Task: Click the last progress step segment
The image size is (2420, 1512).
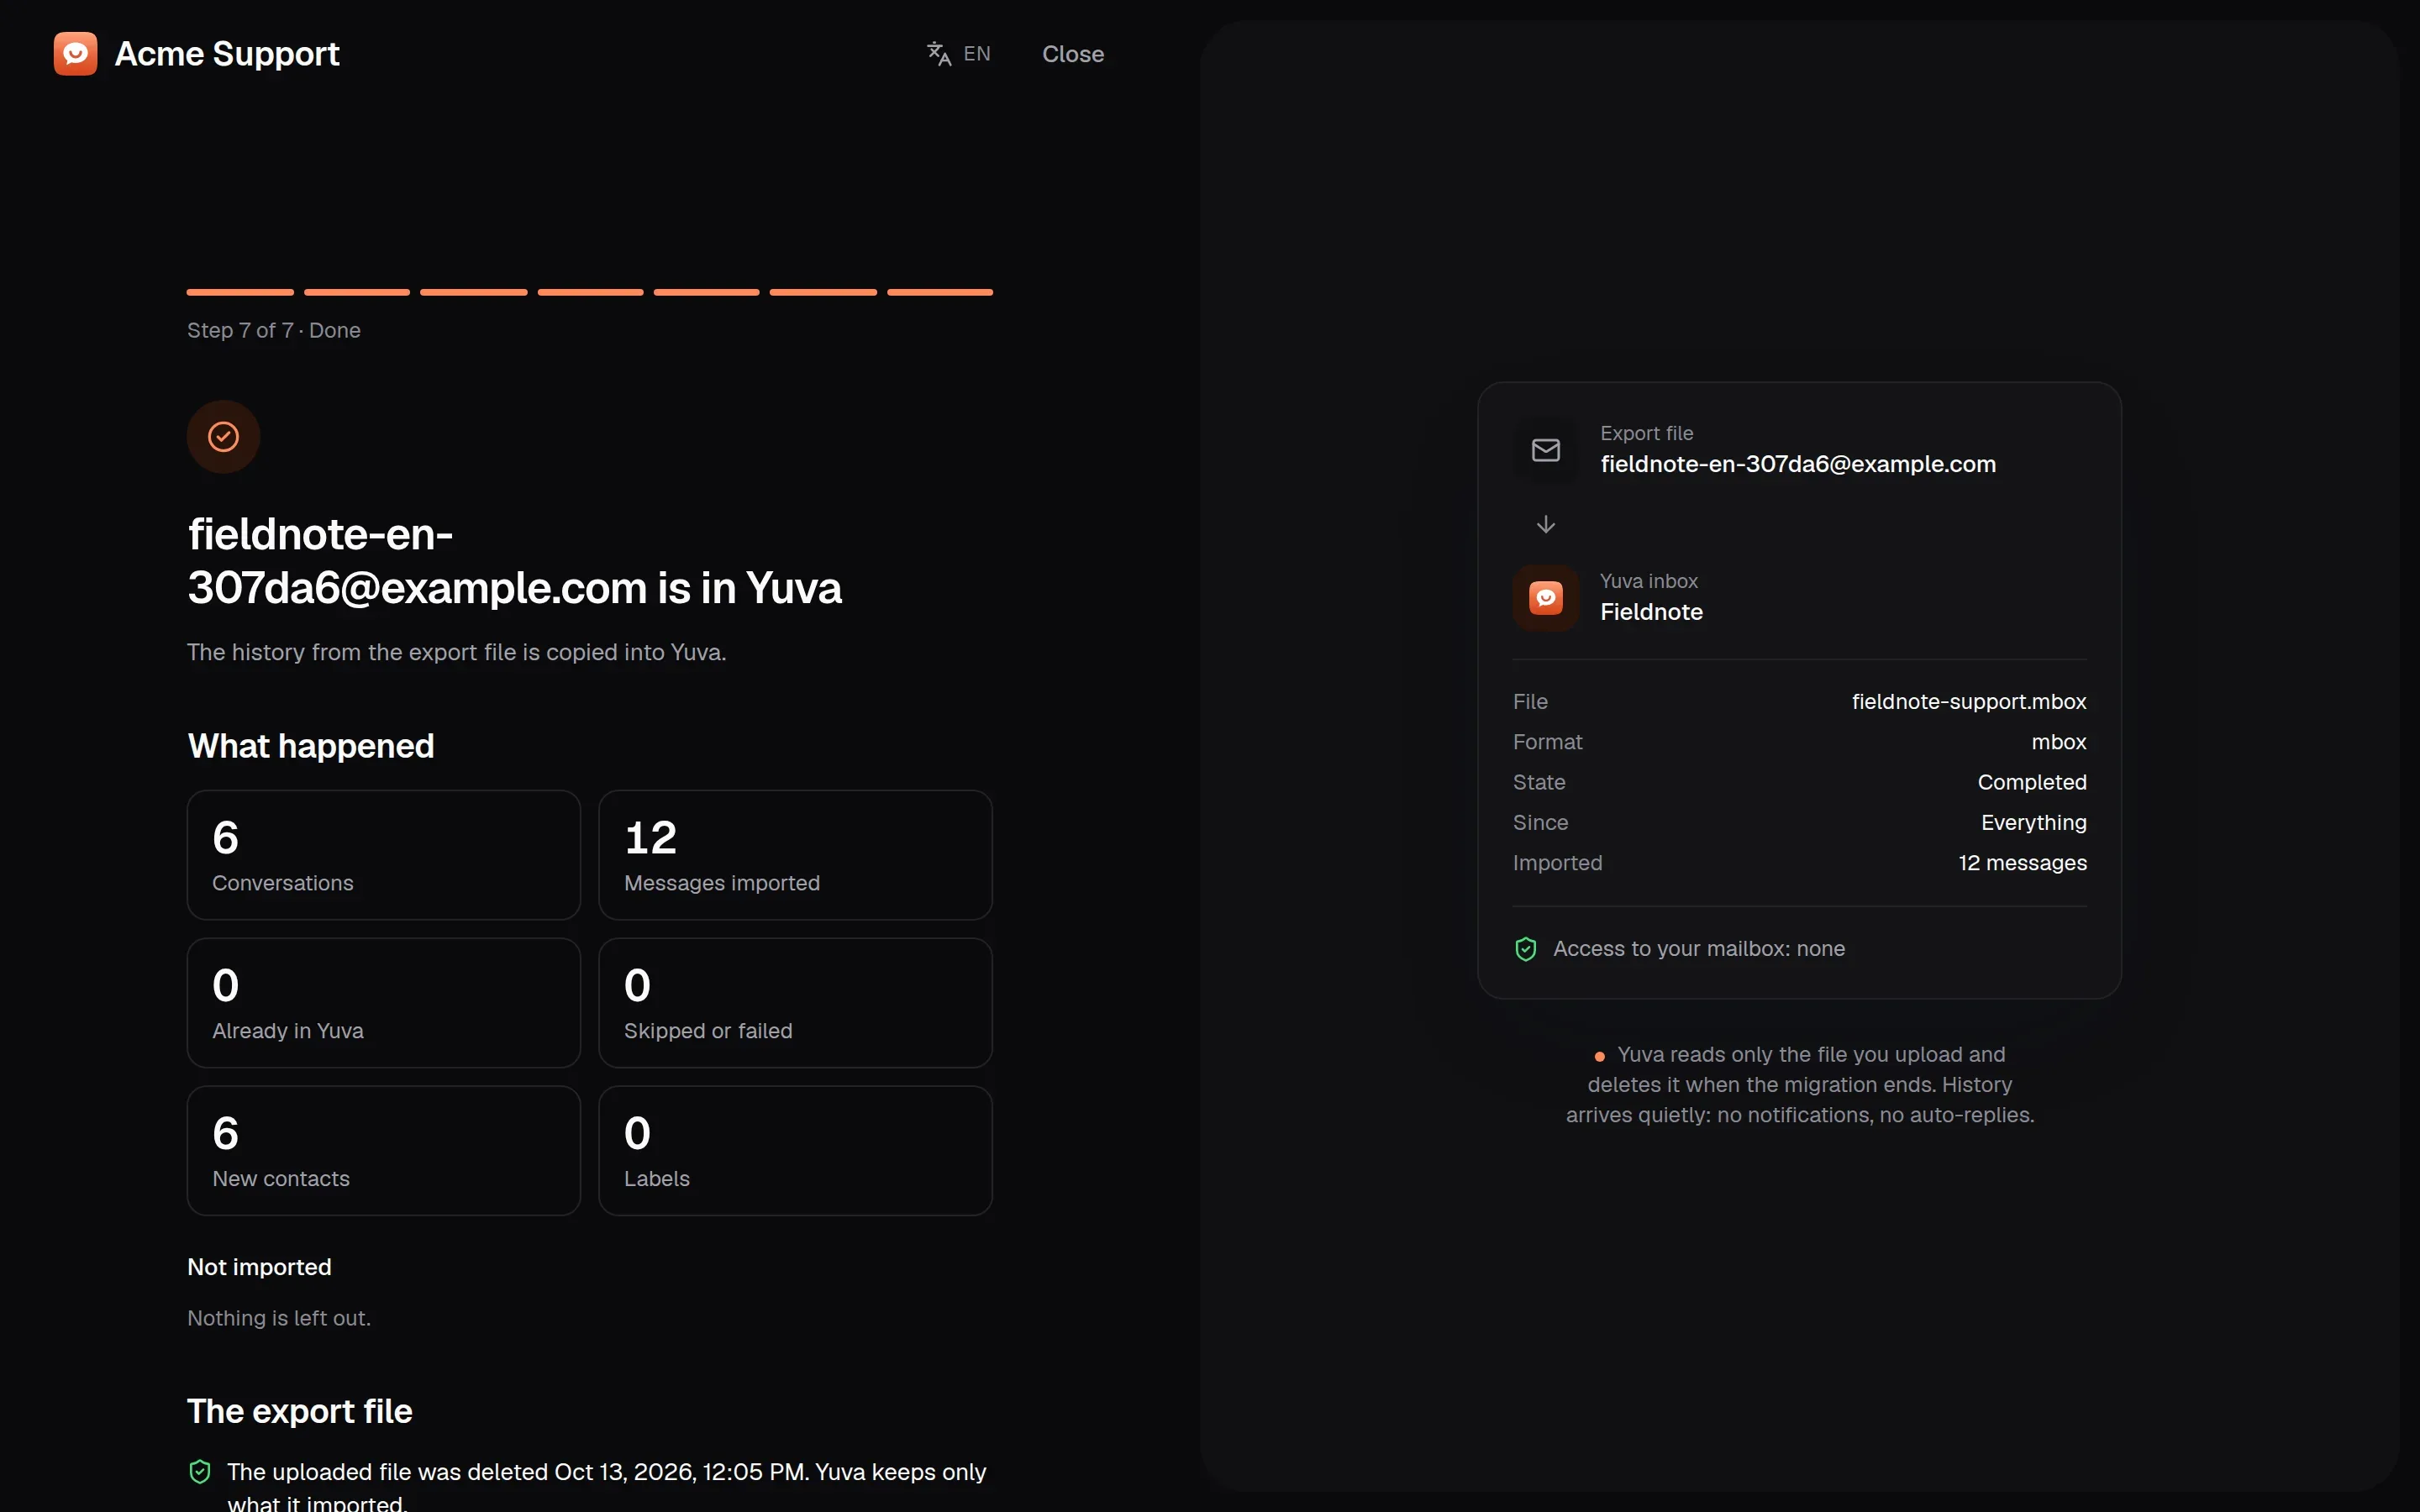Action: (x=940, y=292)
